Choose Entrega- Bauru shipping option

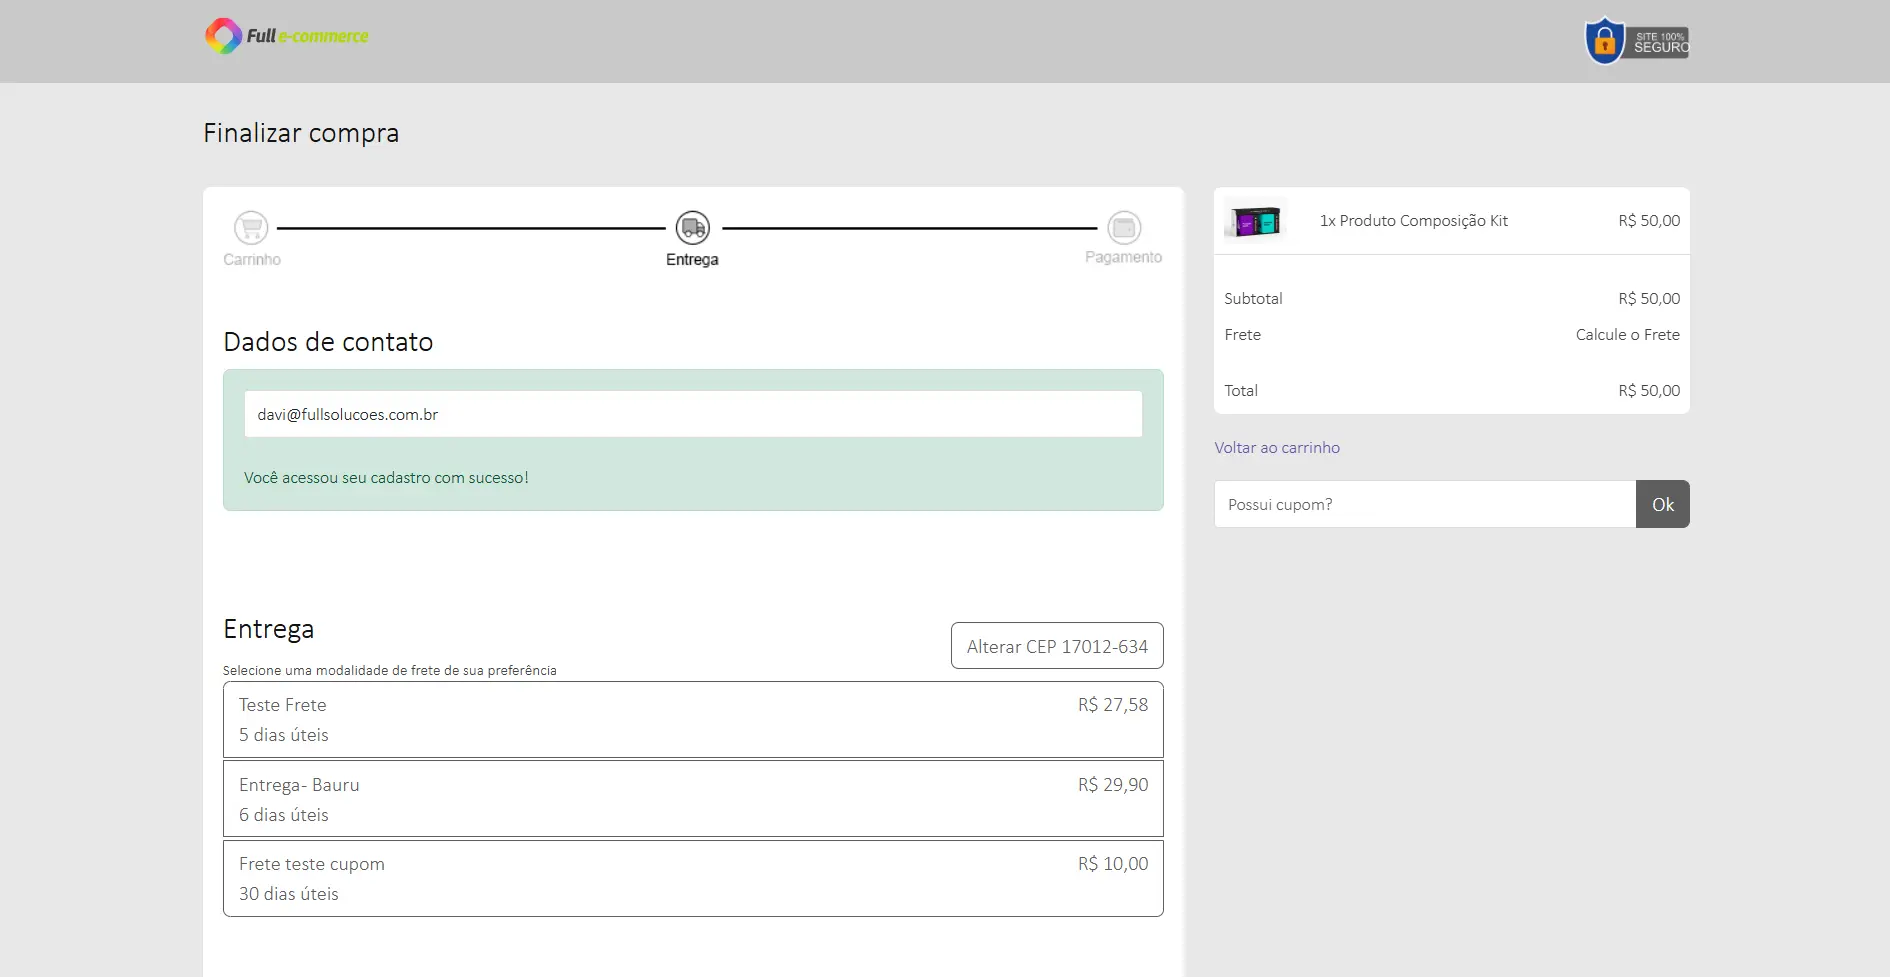(x=693, y=799)
